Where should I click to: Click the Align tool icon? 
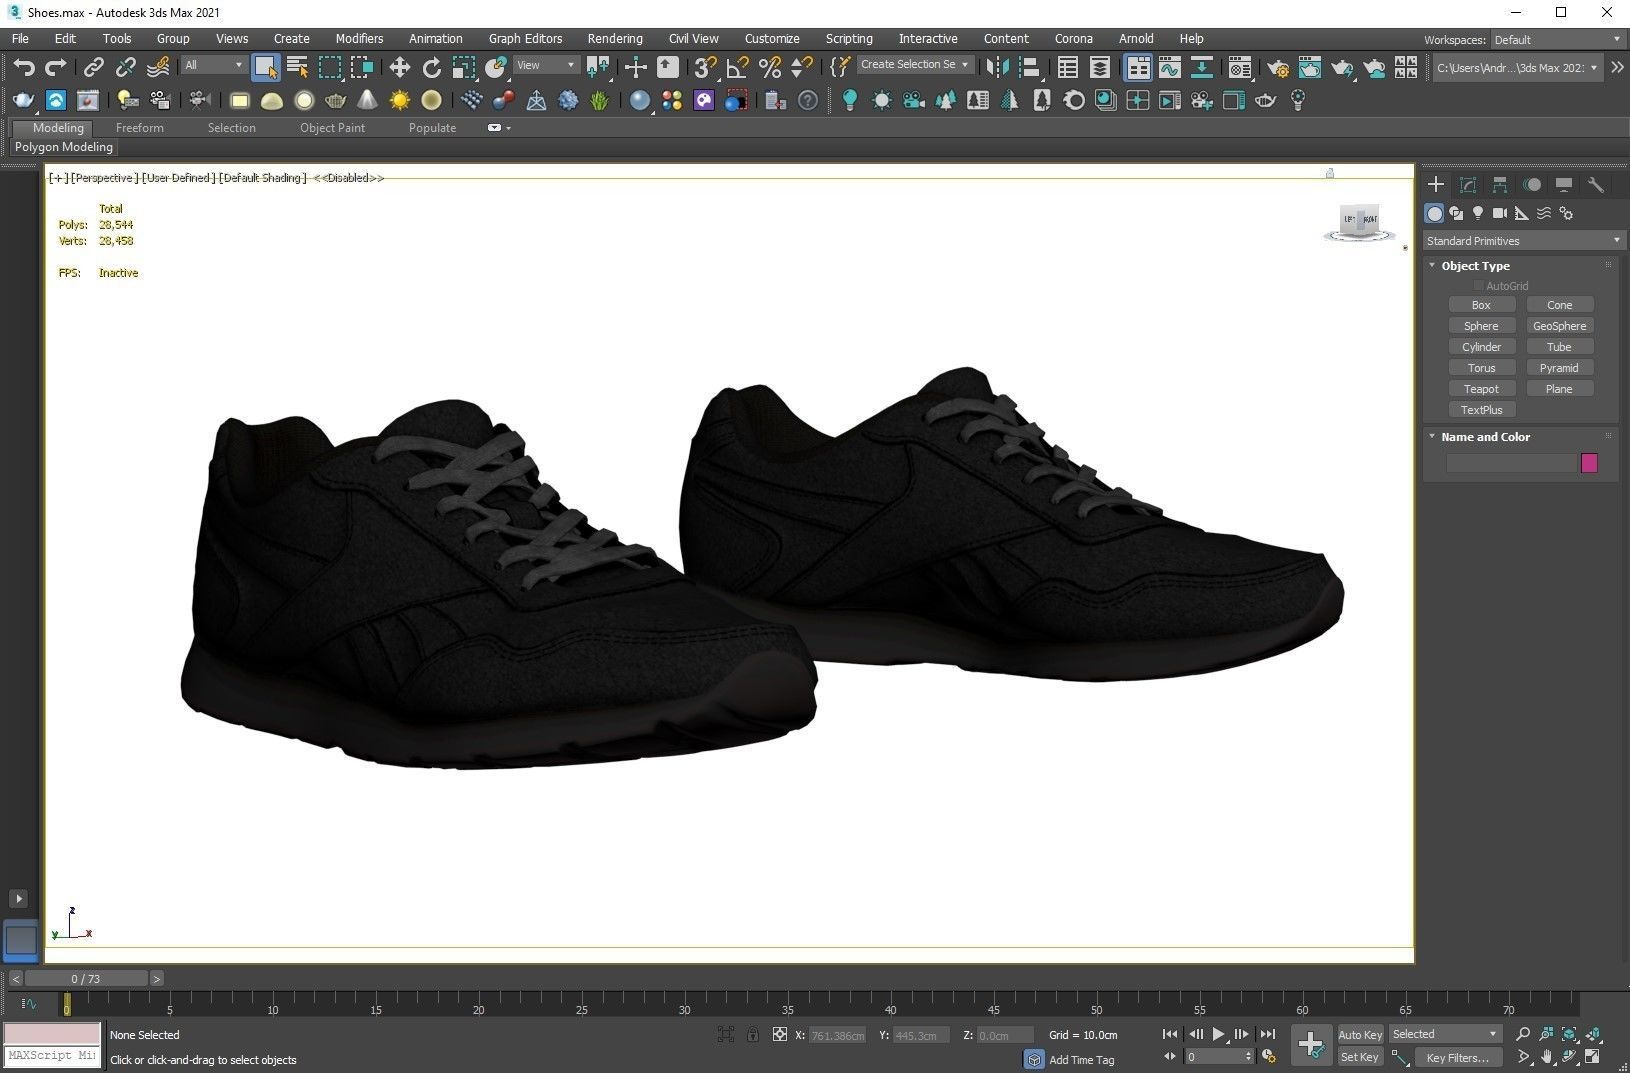1029,67
